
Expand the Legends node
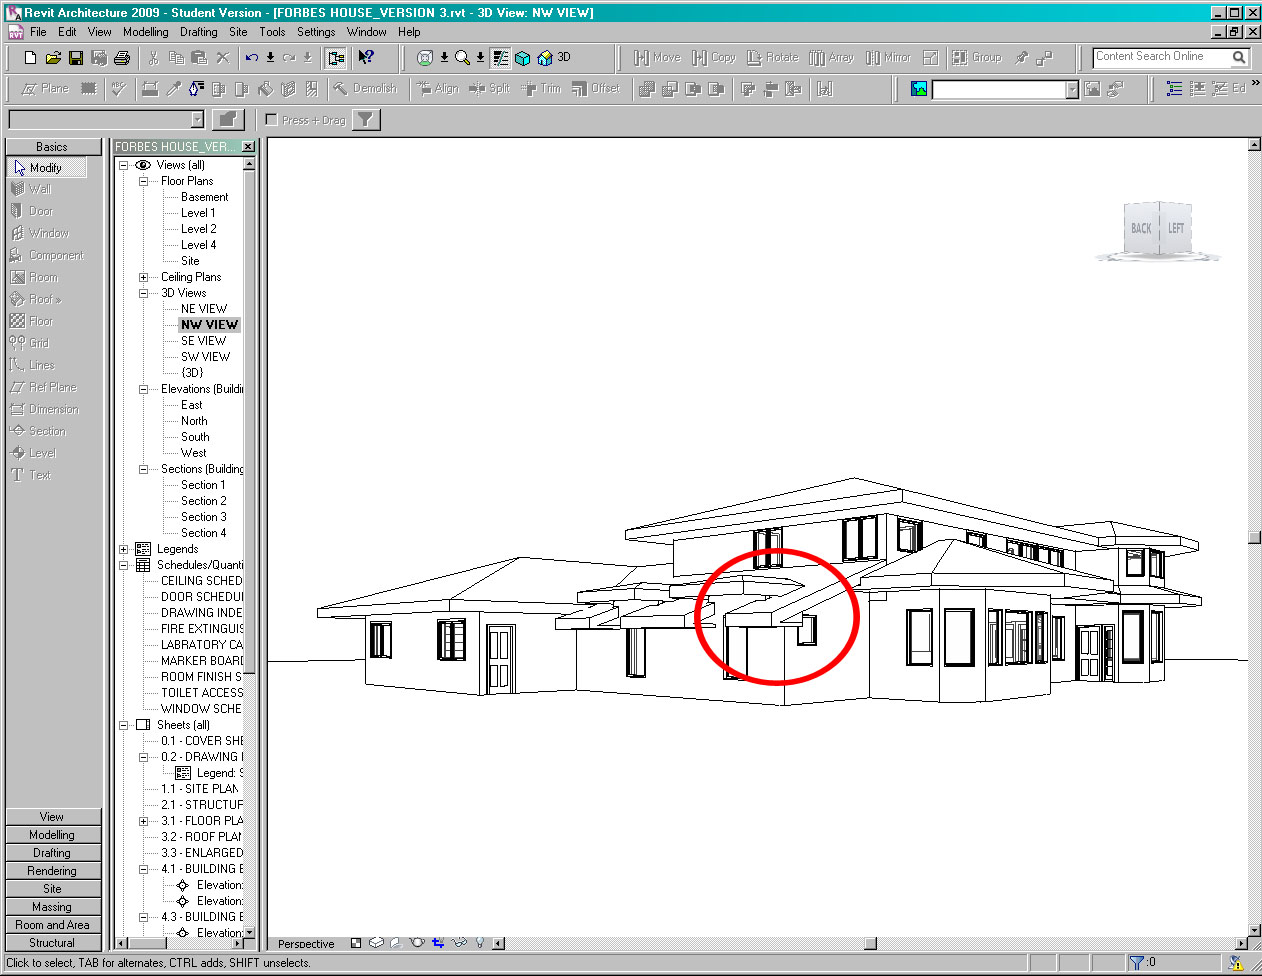(x=124, y=549)
